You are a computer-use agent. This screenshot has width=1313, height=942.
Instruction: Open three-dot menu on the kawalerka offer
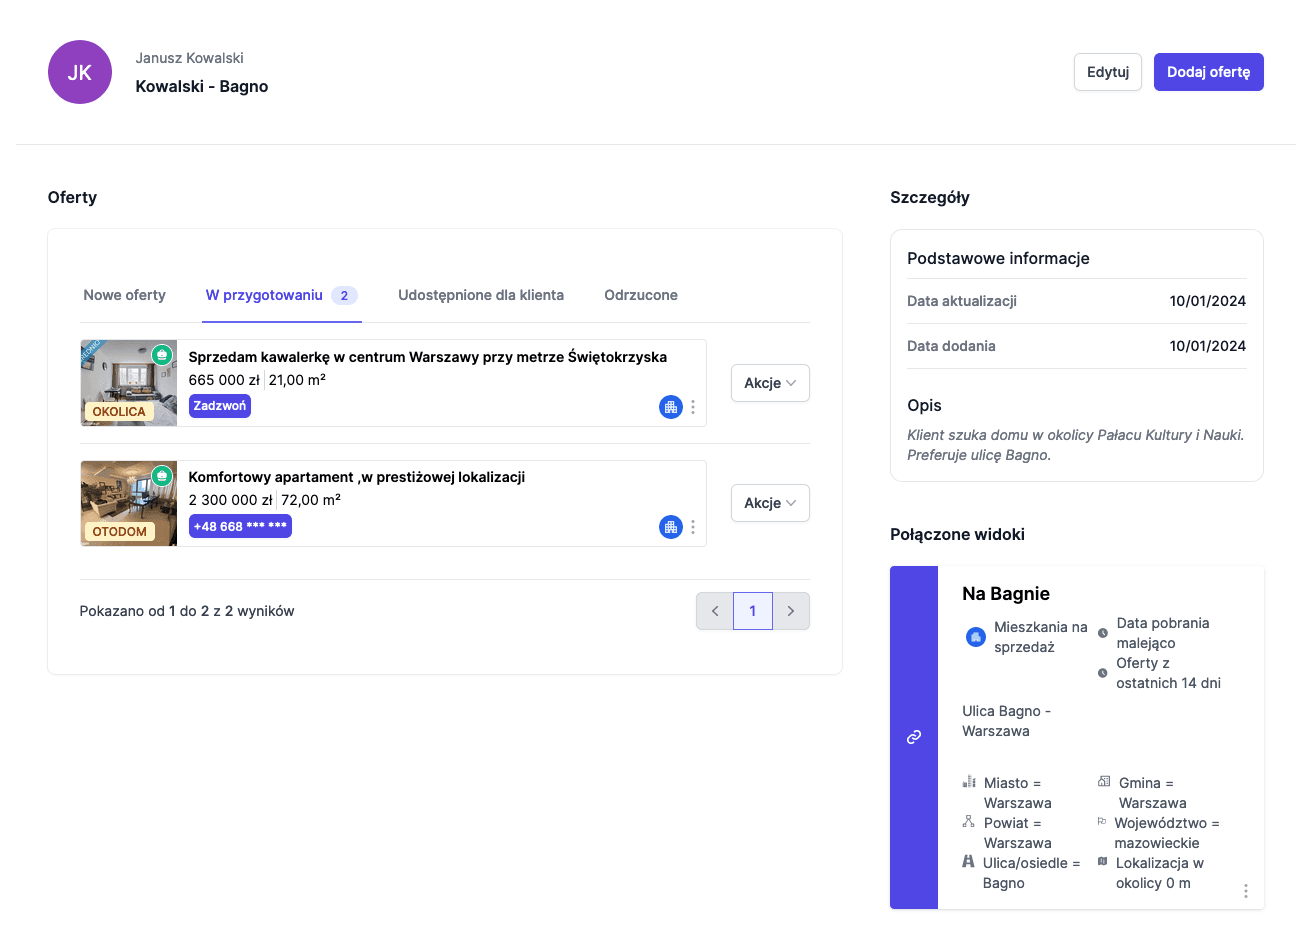click(693, 407)
